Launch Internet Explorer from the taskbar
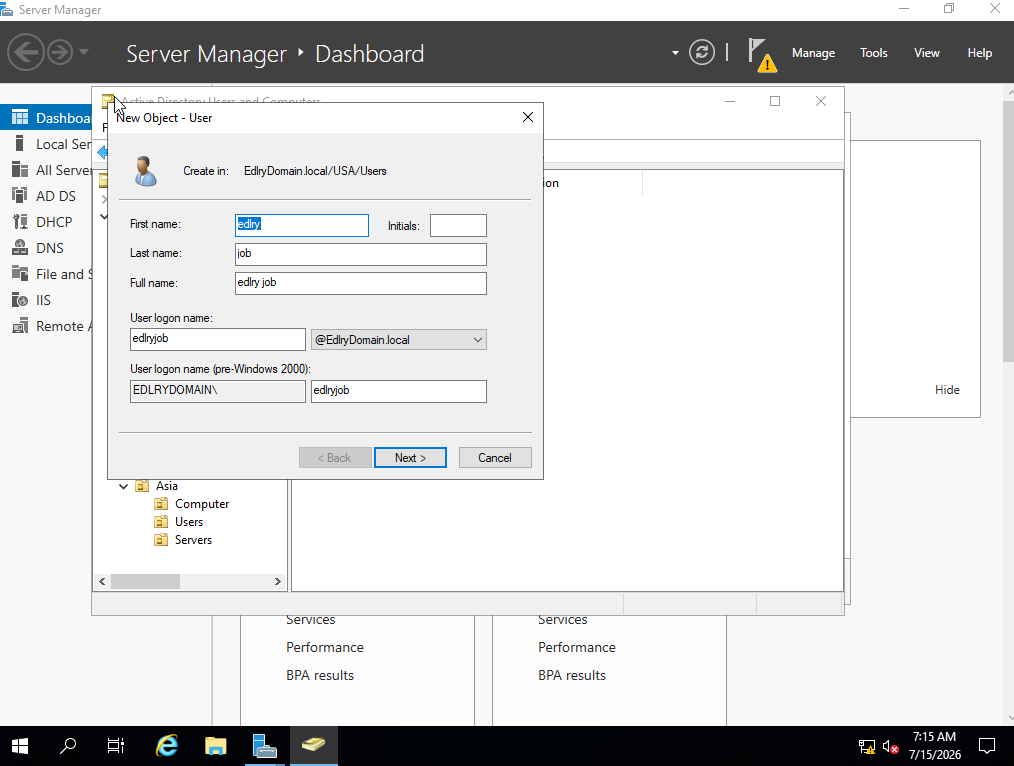 pyautogui.click(x=167, y=746)
